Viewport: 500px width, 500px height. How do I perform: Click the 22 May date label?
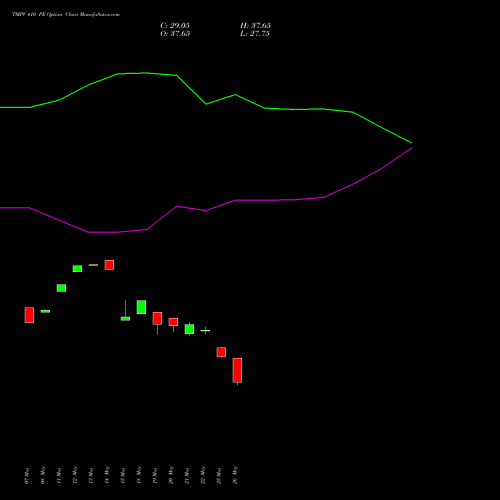[203, 475]
